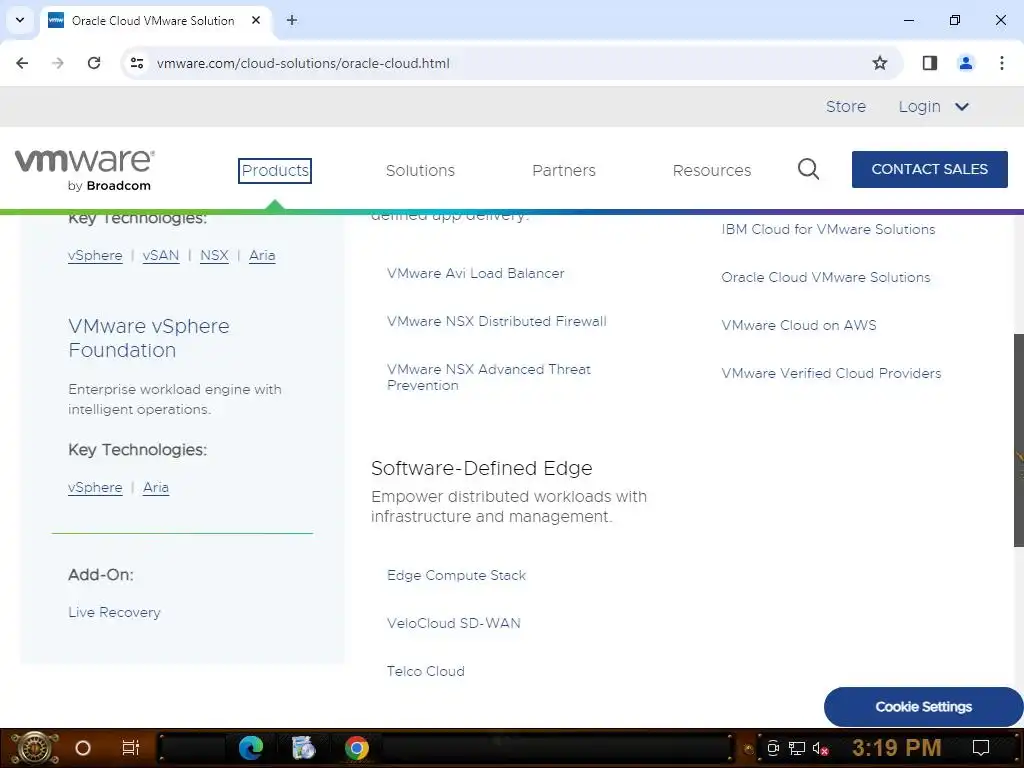The width and height of the screenshot is (1024, 768).
Task: Open the Partners menu
Action: 564,170
